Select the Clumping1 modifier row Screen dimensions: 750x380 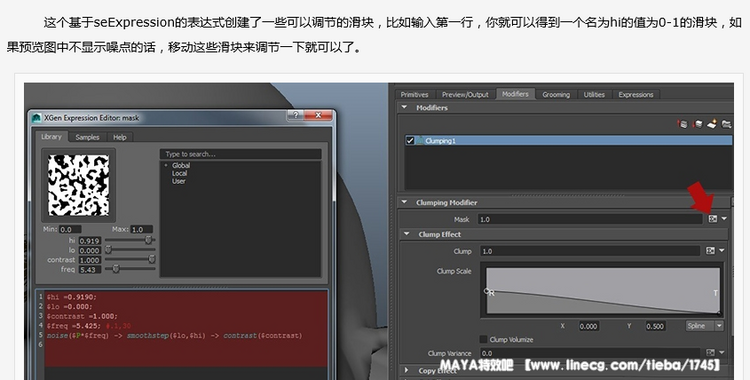click(568, 140)
